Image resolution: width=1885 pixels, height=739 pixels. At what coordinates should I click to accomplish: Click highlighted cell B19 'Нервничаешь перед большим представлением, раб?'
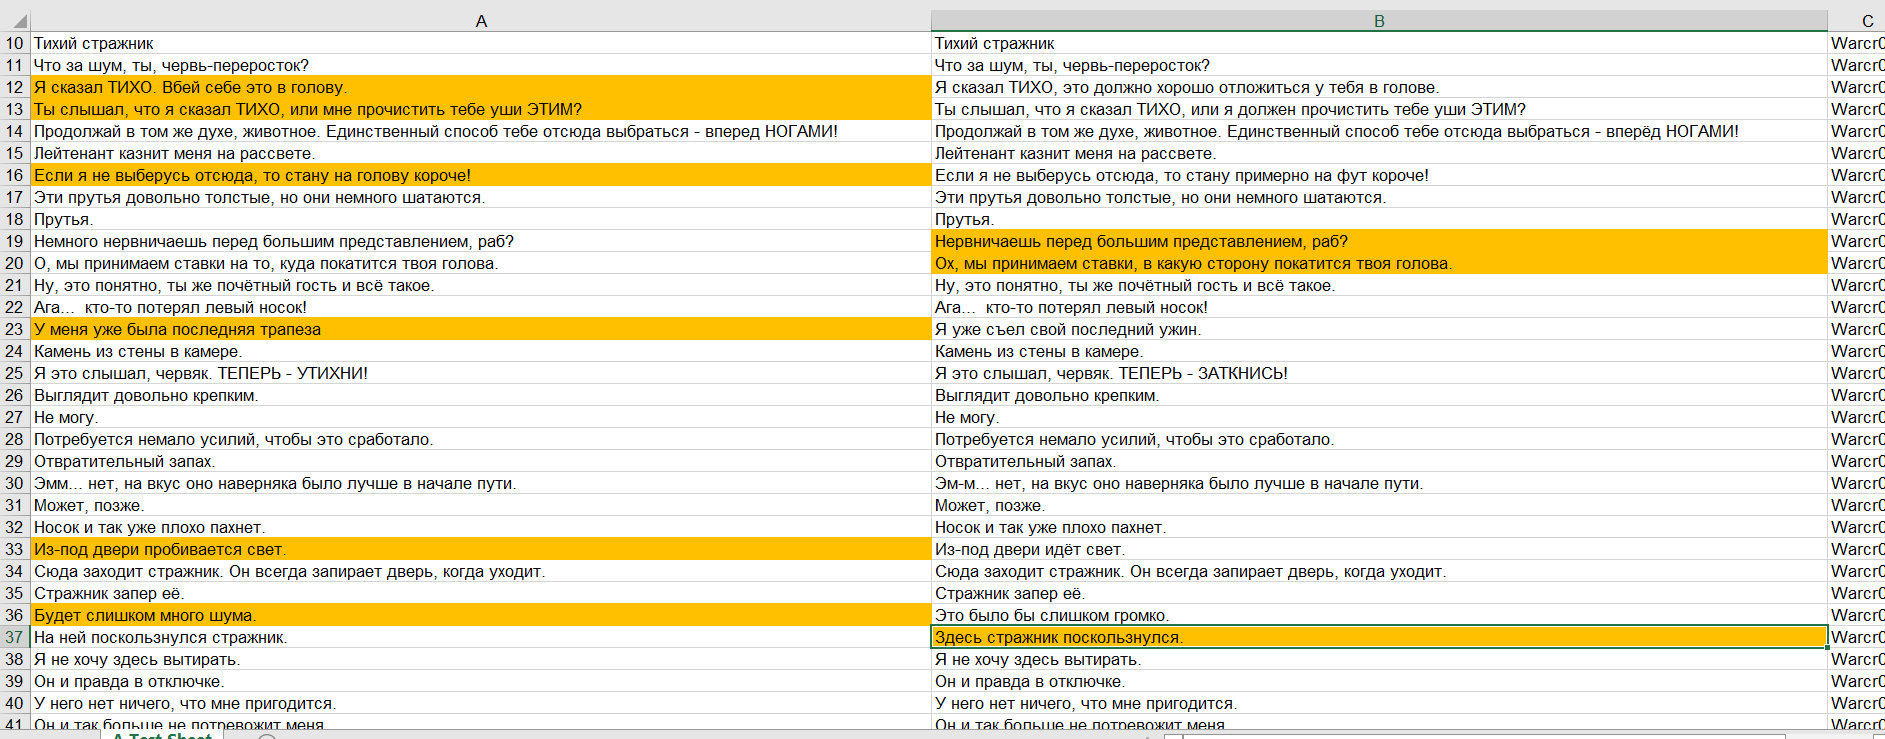pyautogui.click(x=1379, y=241)
